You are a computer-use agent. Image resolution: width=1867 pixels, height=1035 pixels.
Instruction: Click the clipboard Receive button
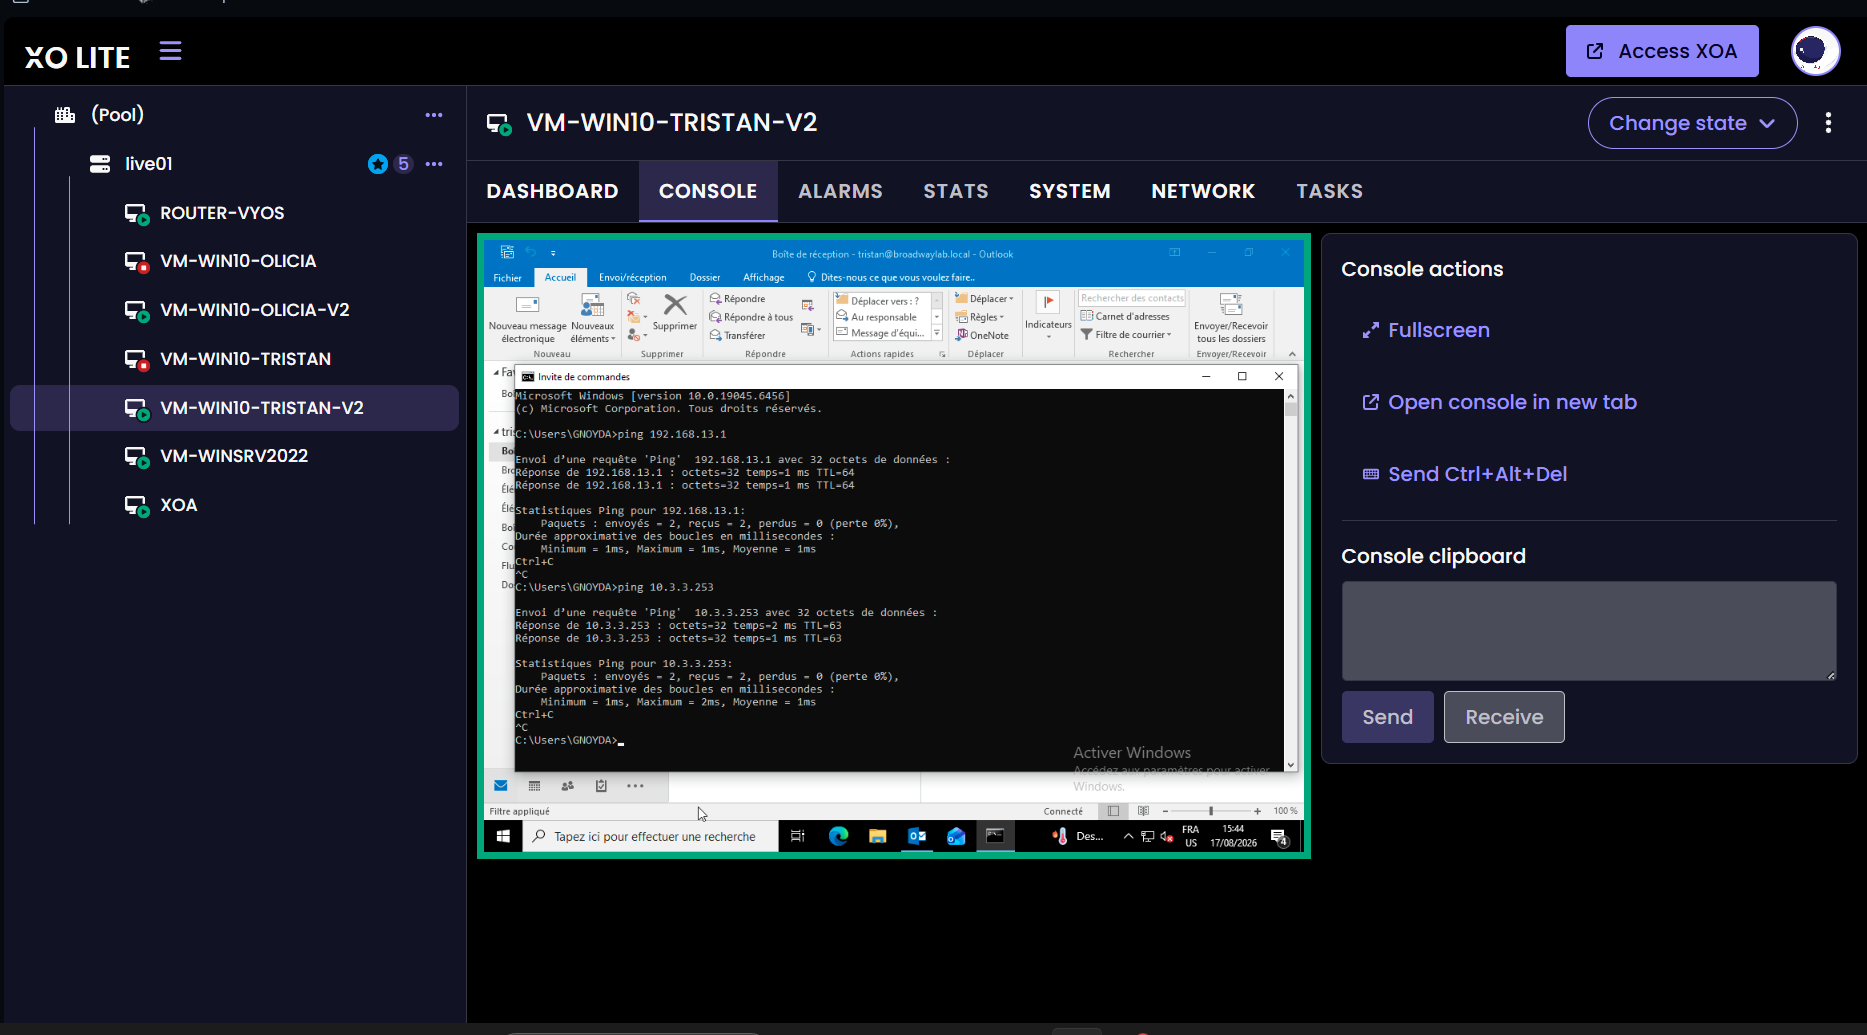tap(1504, 717)
